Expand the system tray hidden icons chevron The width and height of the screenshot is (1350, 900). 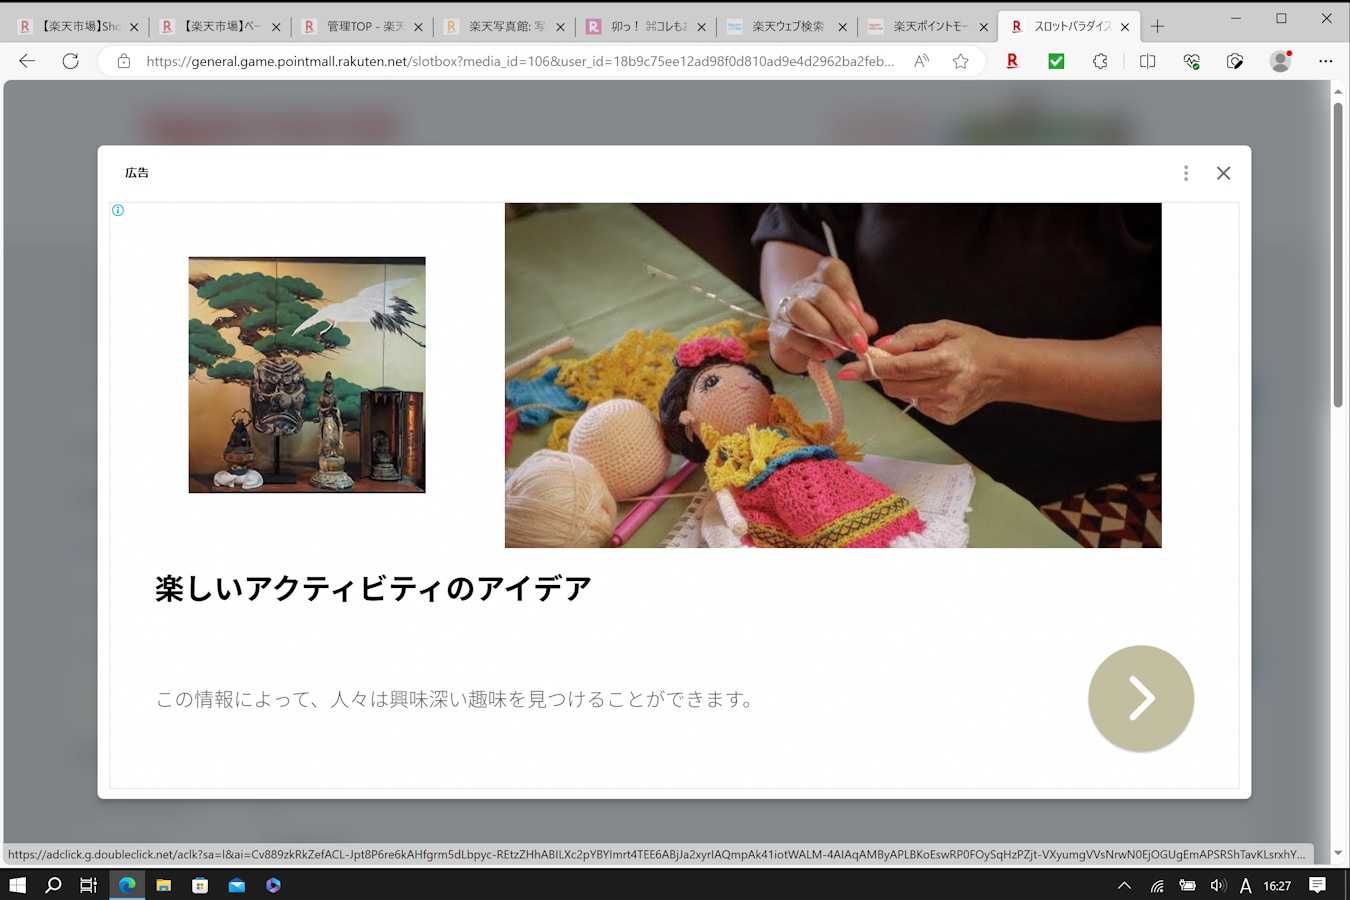point(1124,885)
